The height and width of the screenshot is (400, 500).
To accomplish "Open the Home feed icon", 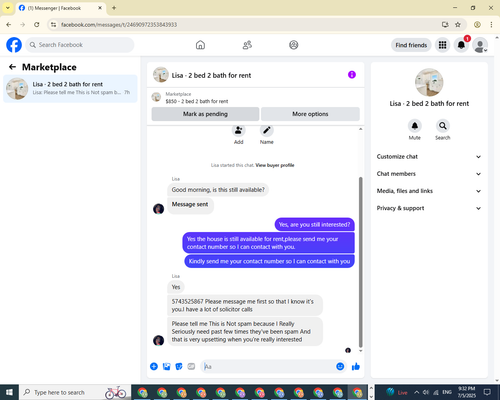I will (200, 45).
